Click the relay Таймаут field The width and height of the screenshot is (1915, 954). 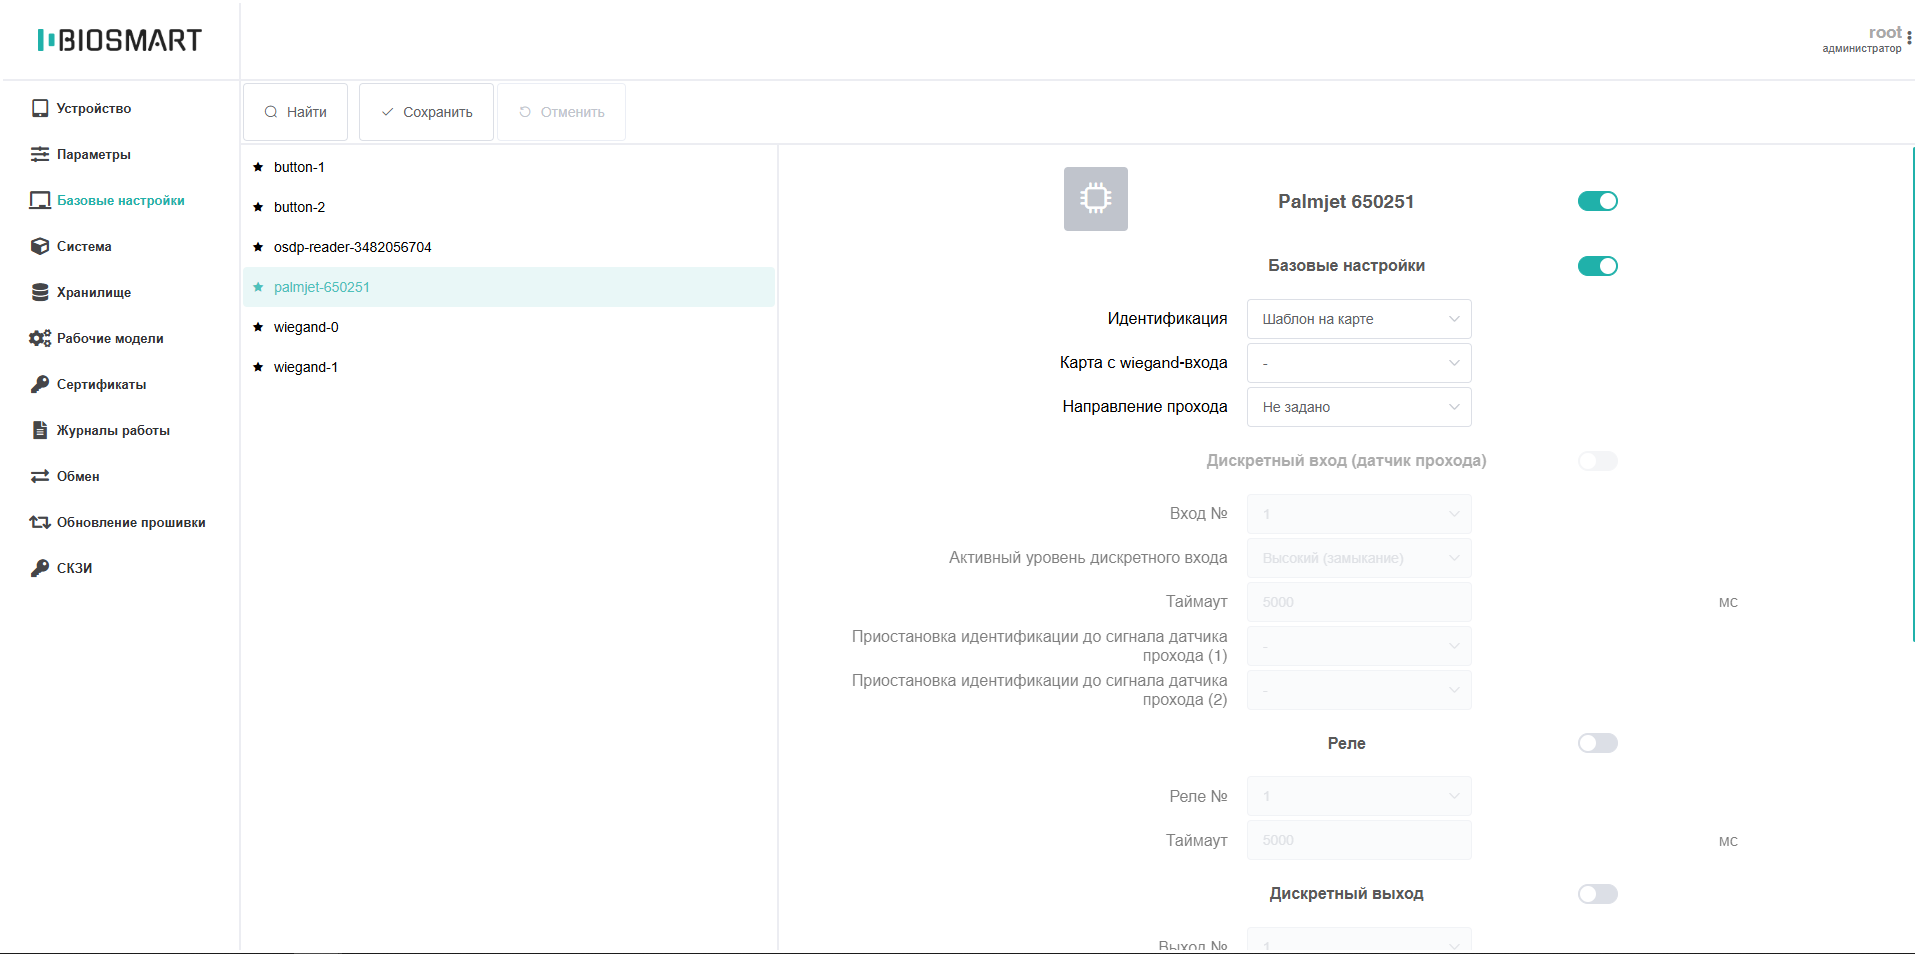1359,840
